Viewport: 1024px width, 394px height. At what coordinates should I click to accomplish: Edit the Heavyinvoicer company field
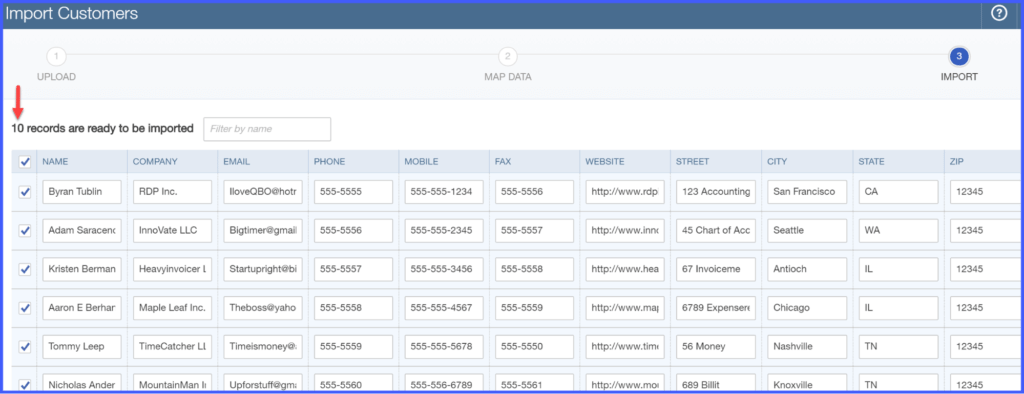[x=172, y=269]
